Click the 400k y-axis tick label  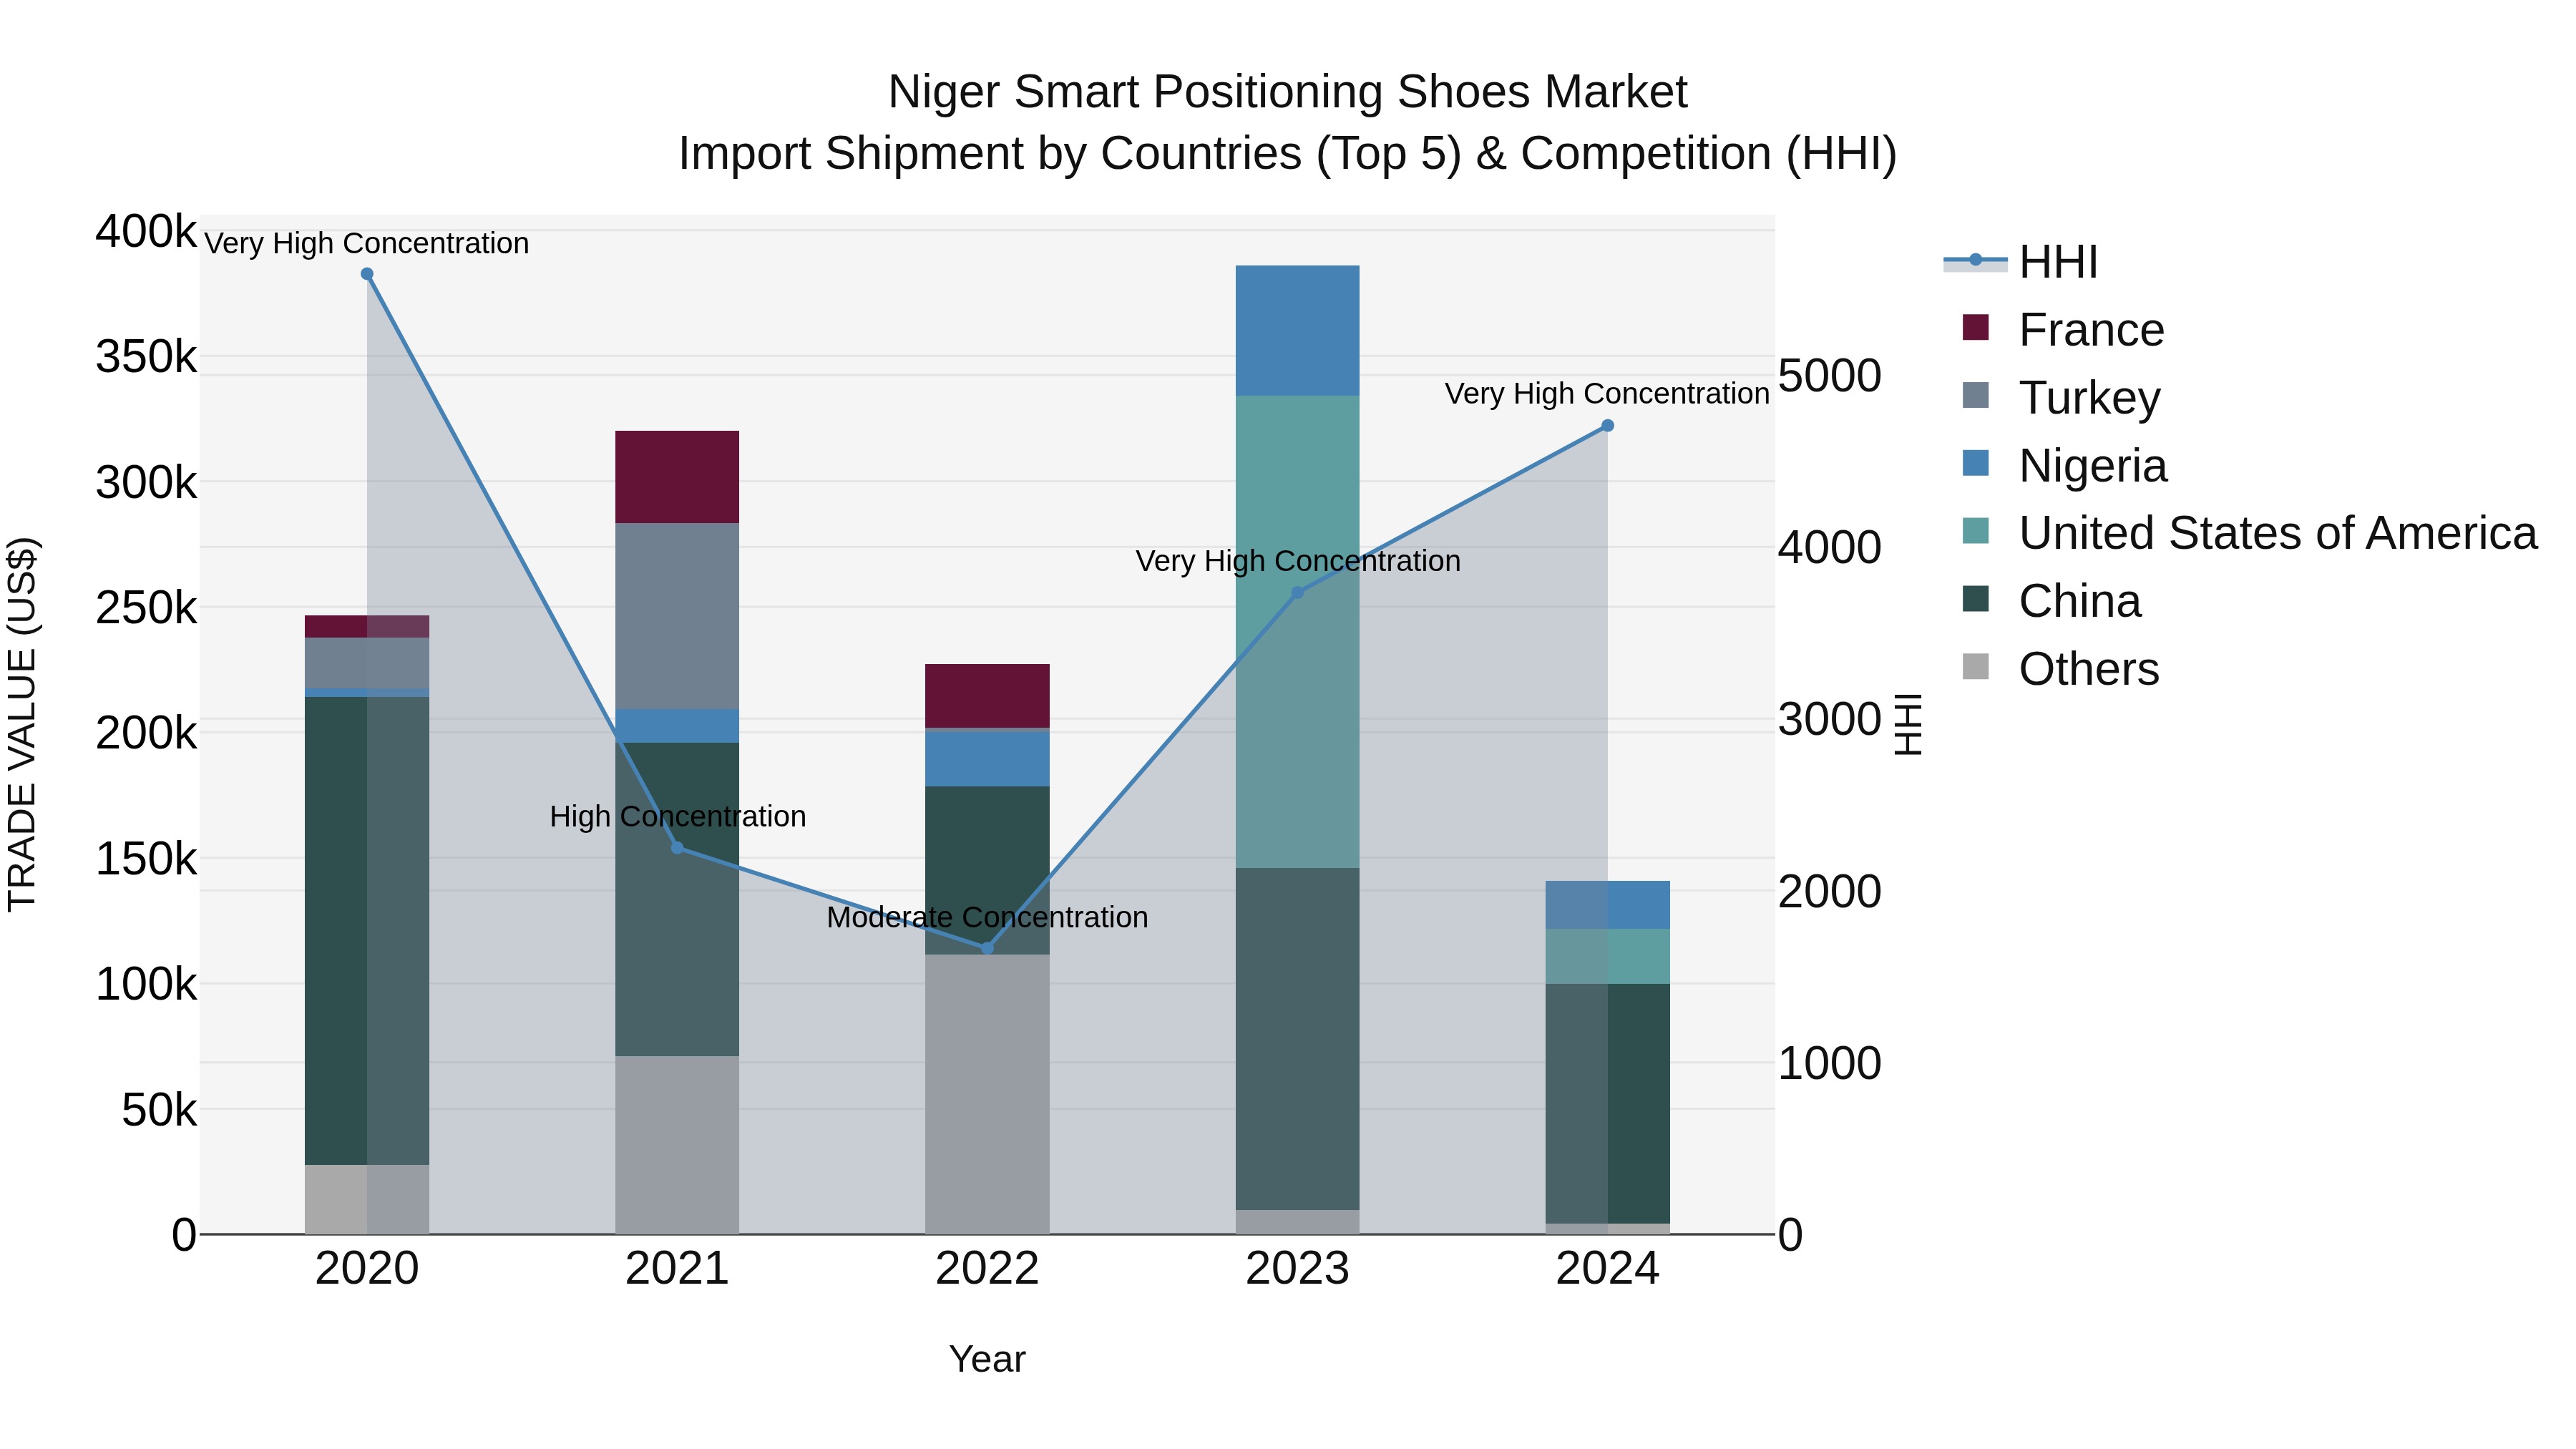coord(146,231)
